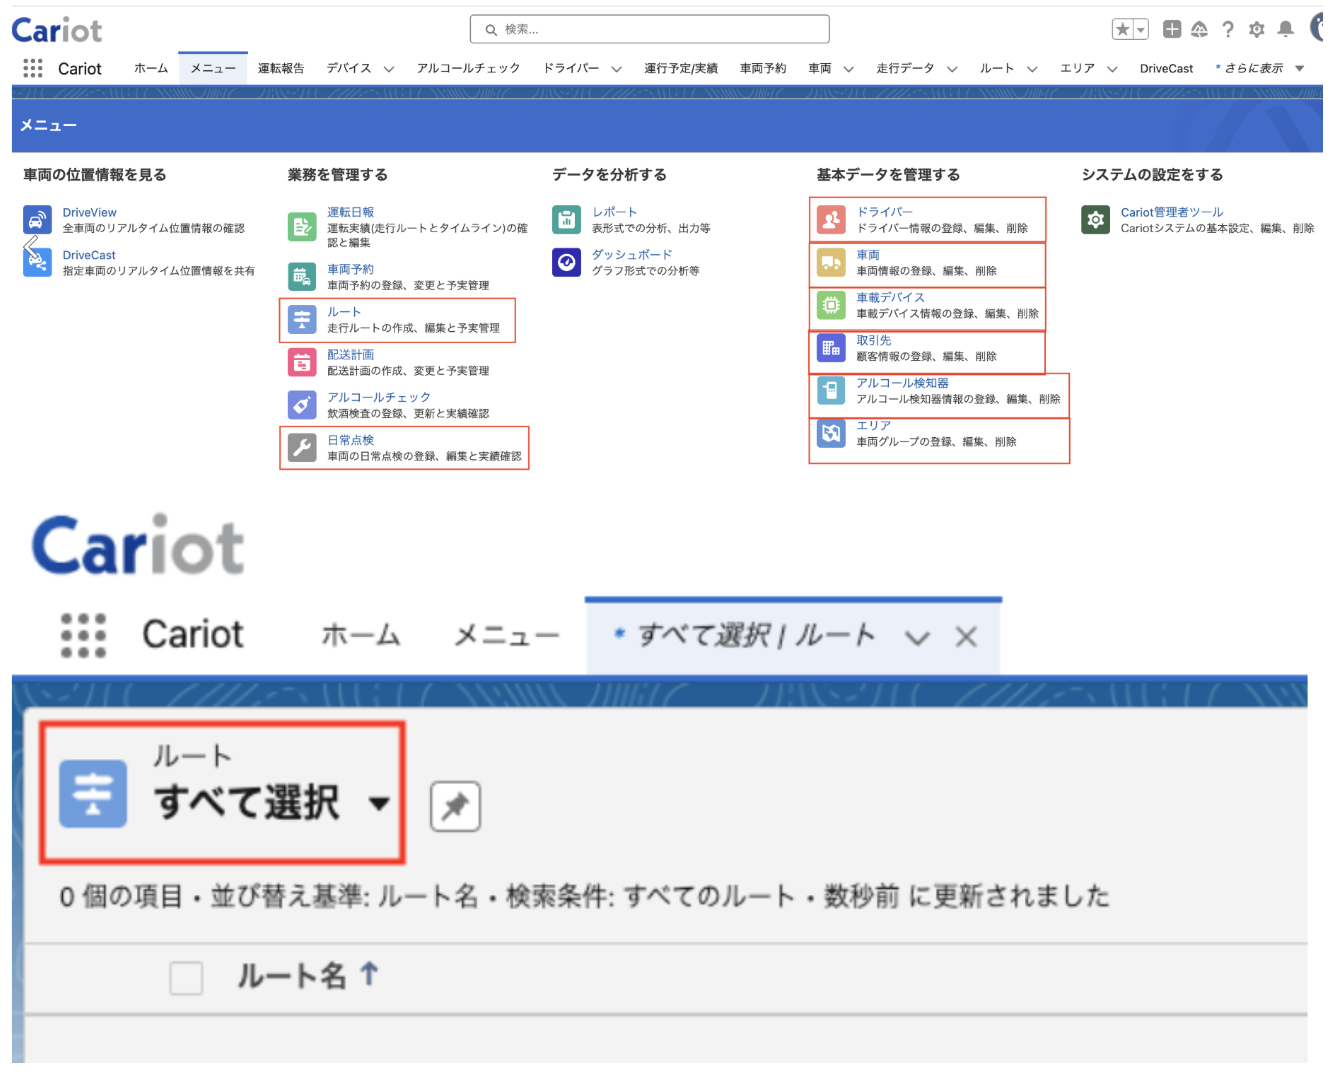Click the large ルート object icon in the lower list view
Viewport: 1331px width, 1072px height.
pos(93,794)
